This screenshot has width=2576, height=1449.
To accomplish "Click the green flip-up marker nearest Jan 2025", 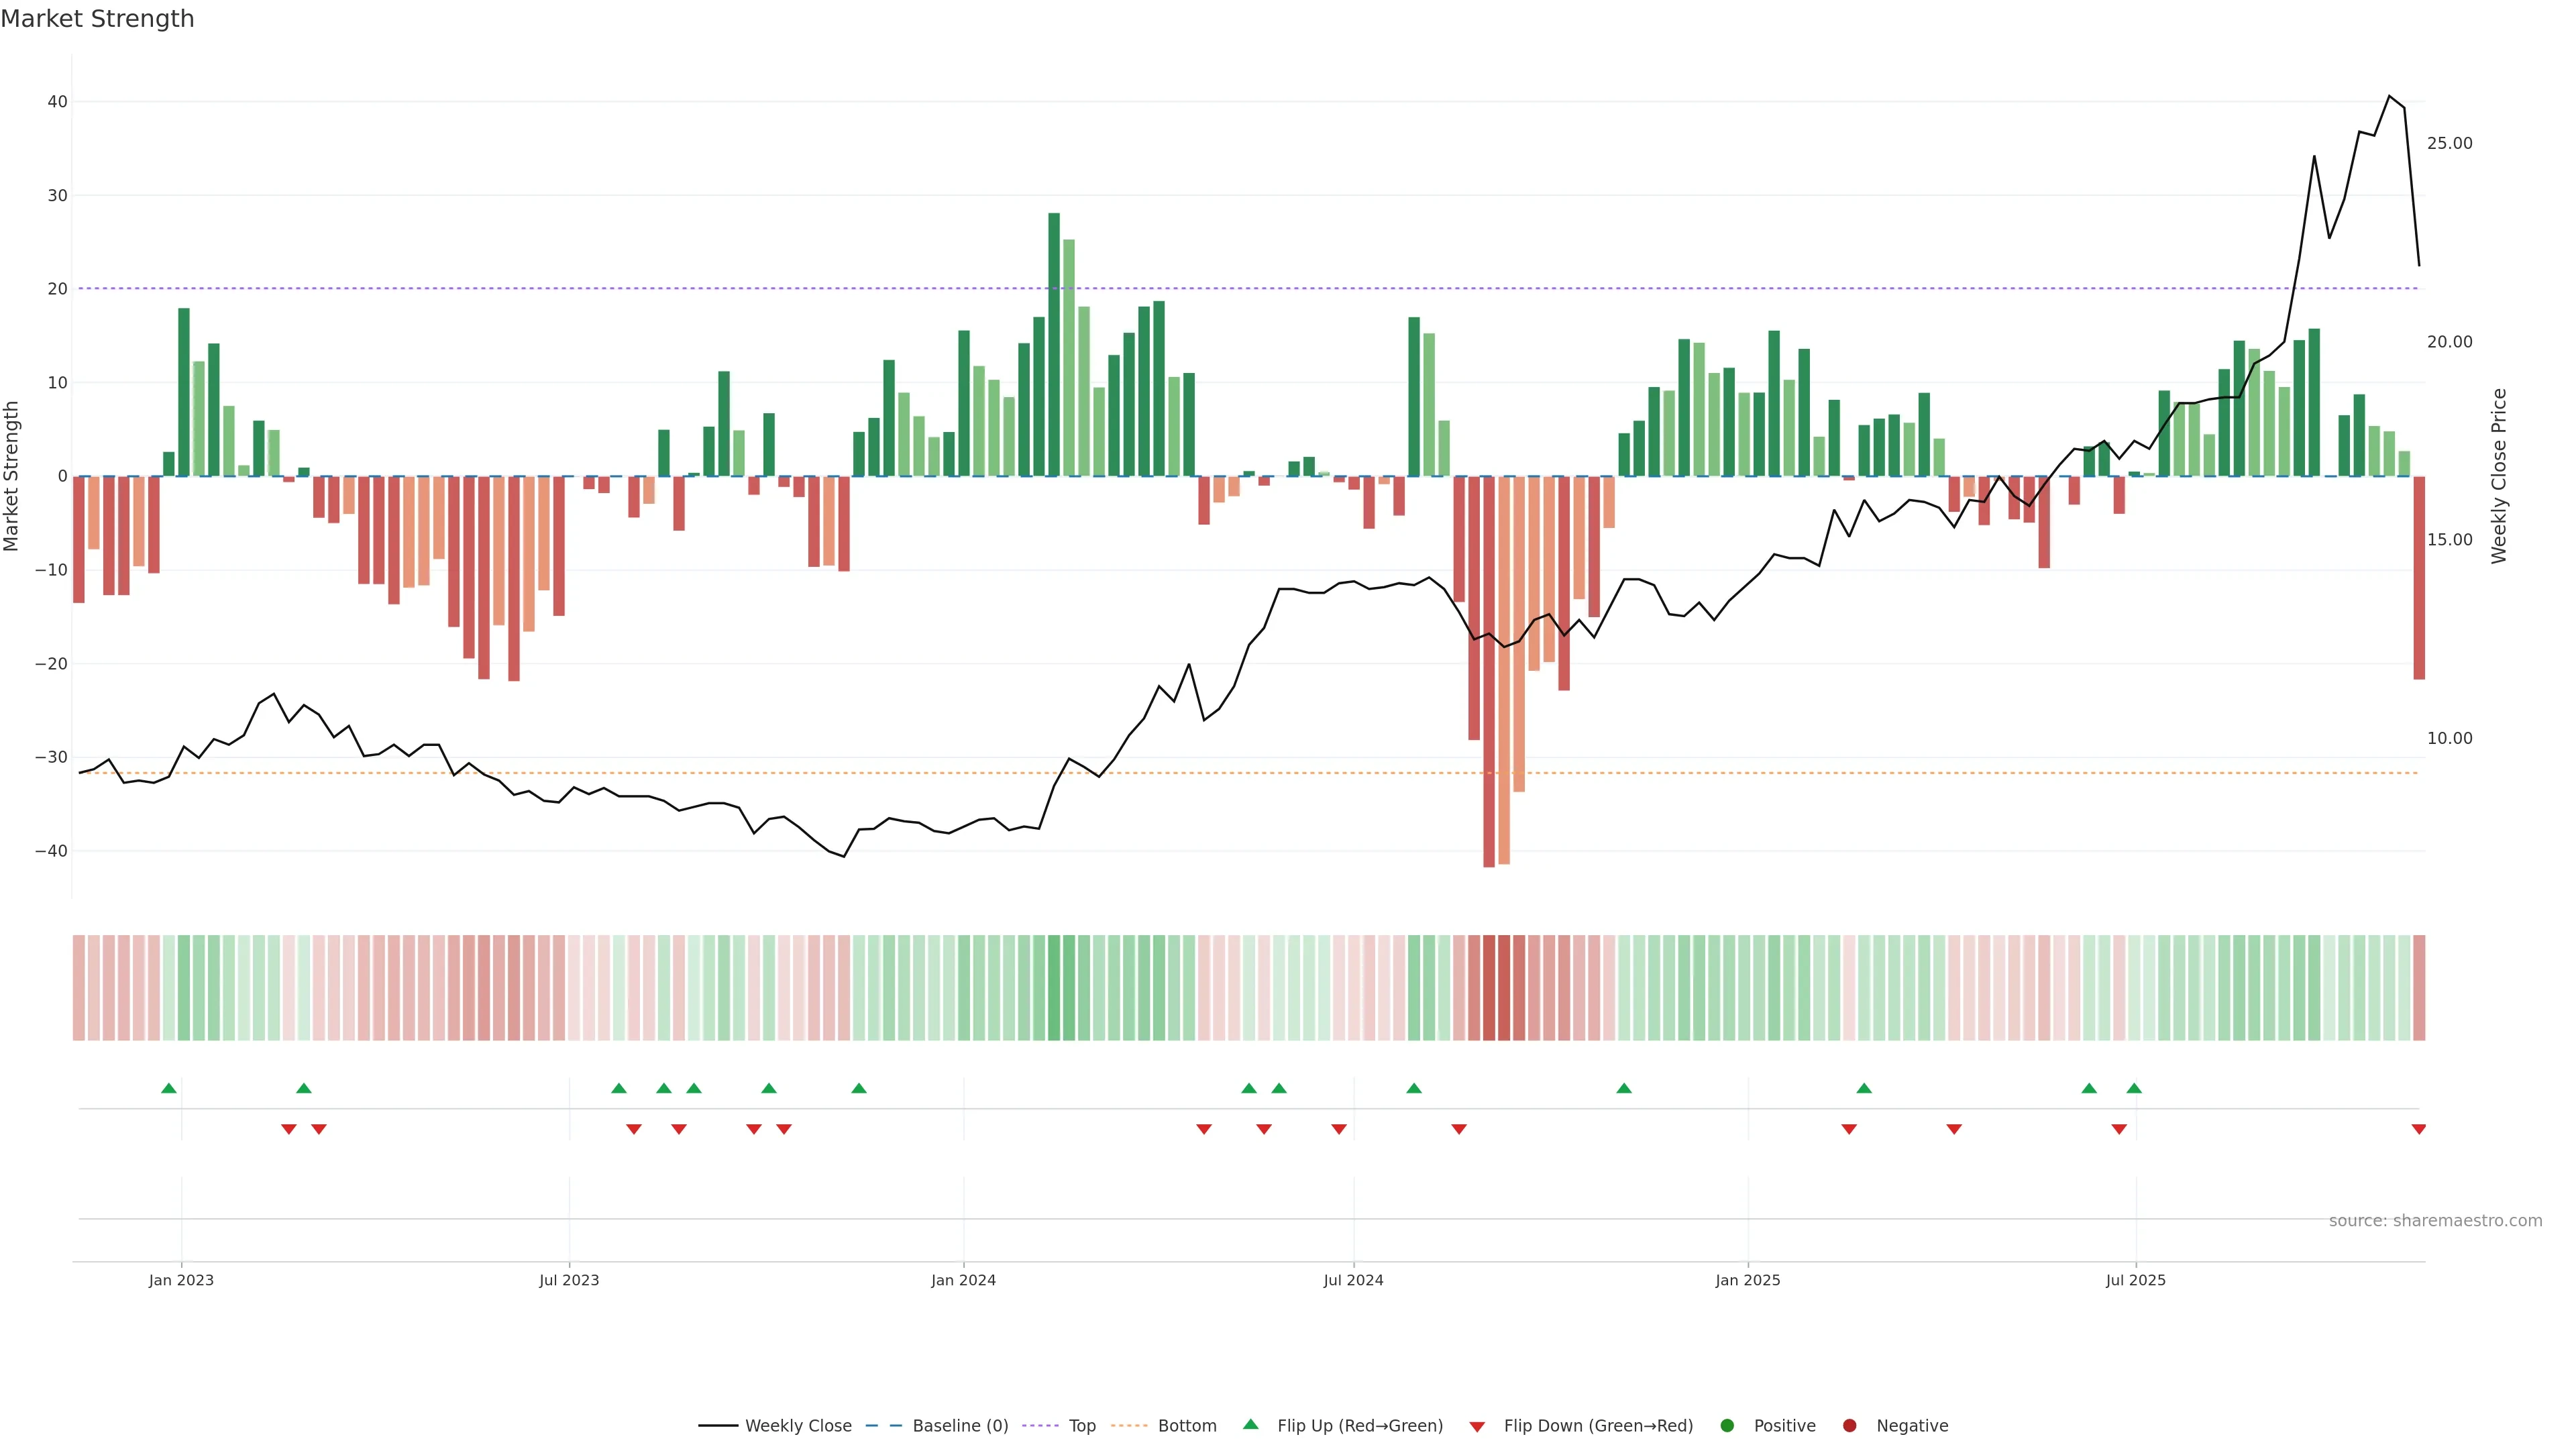I will coord(1863,1088).
